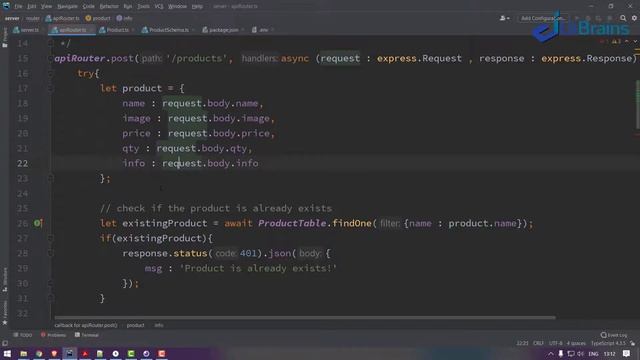The image size is (640, 360).
Task: Go to next highlighted error arrow
Action: 635,41
